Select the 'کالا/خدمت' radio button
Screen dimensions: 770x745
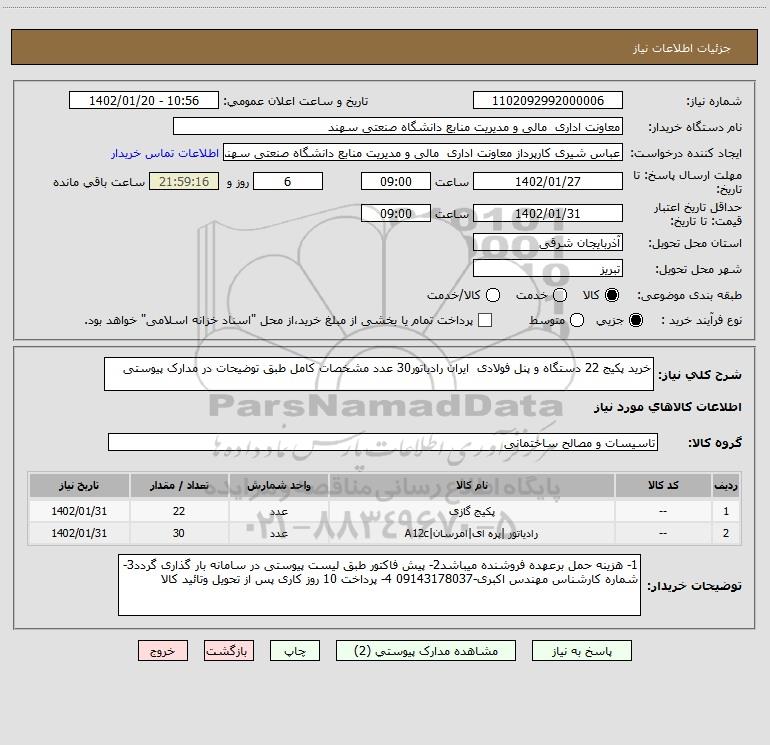pos(493,295)
